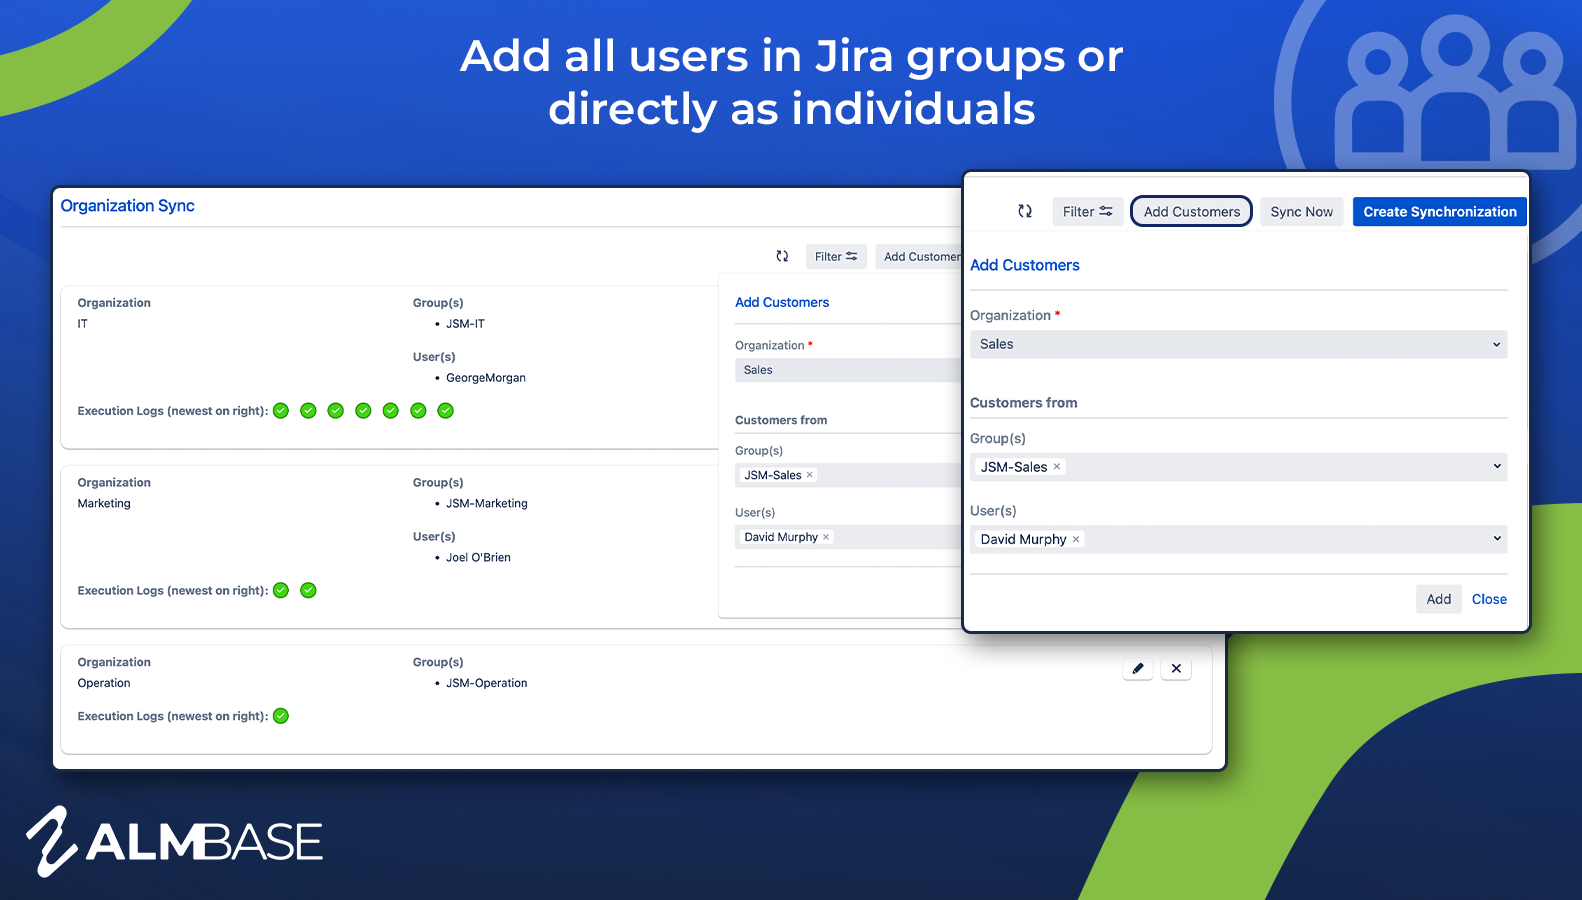Remove David Murphy tag in front panel
This screenshot has height=900, width=1582.
(x=1076, y=539)
